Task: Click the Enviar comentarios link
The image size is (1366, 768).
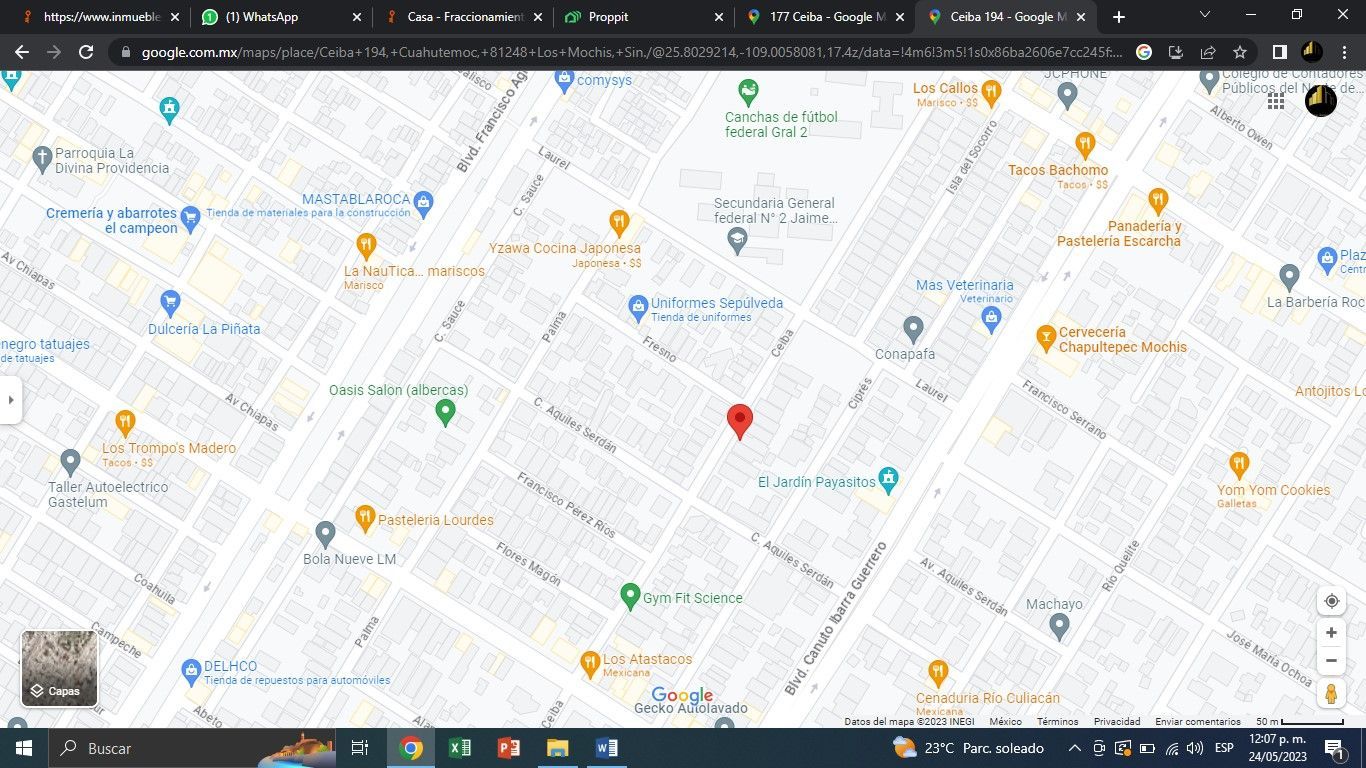Action: 1198,721
